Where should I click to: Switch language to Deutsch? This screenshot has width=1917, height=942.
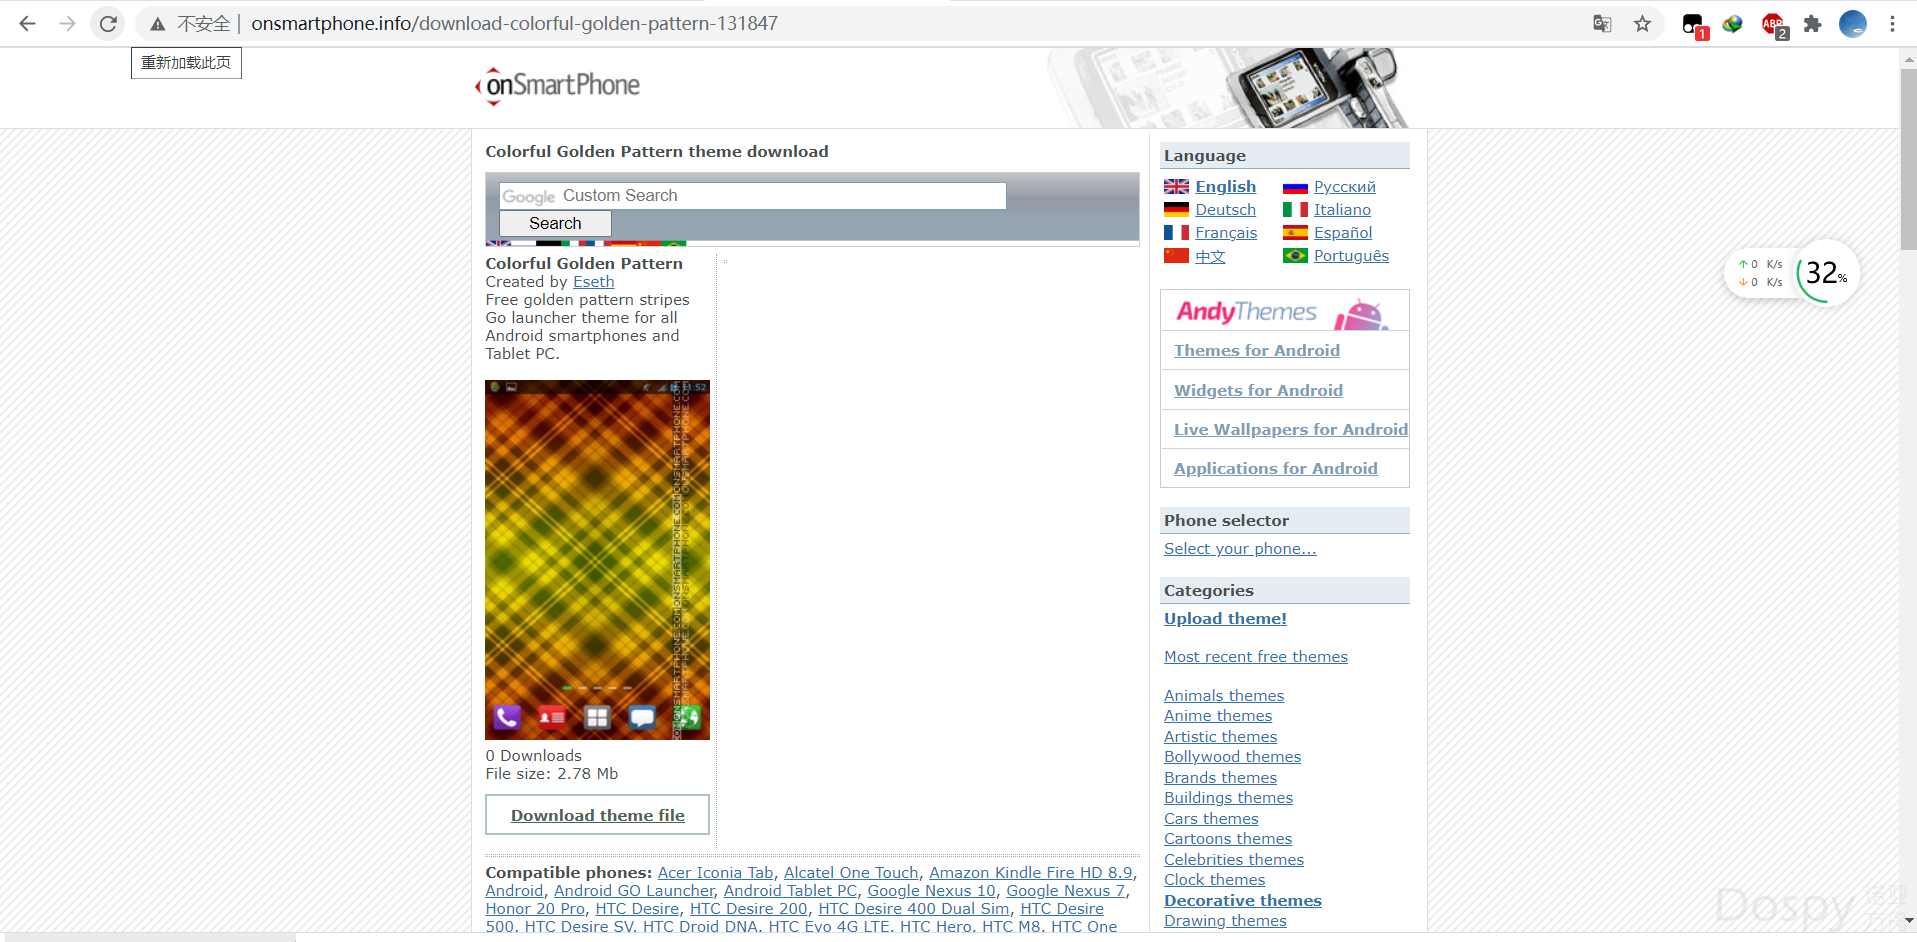[x=1225, y=210]
